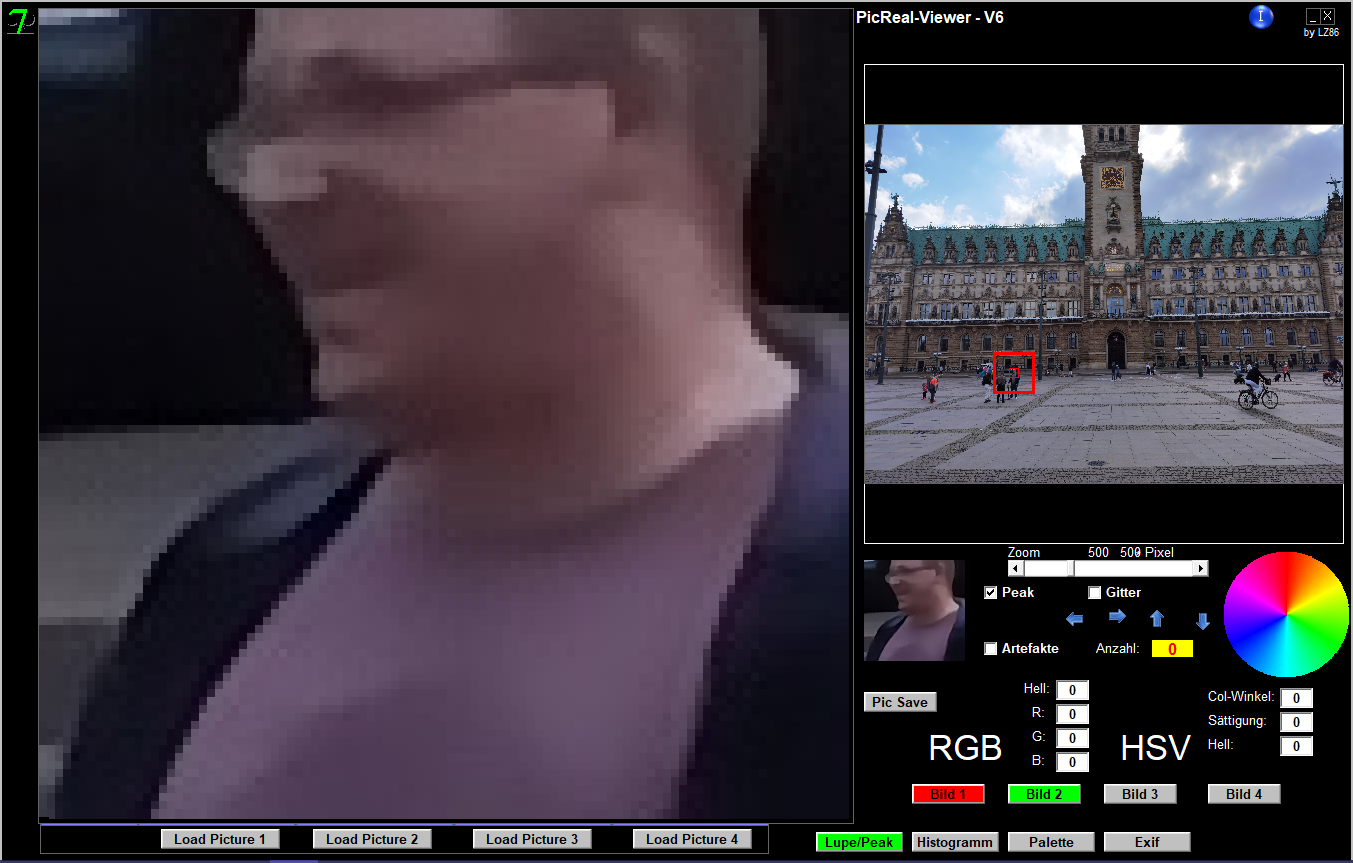
Task: Click Load Picture 4 button
Action: [692, 839]
